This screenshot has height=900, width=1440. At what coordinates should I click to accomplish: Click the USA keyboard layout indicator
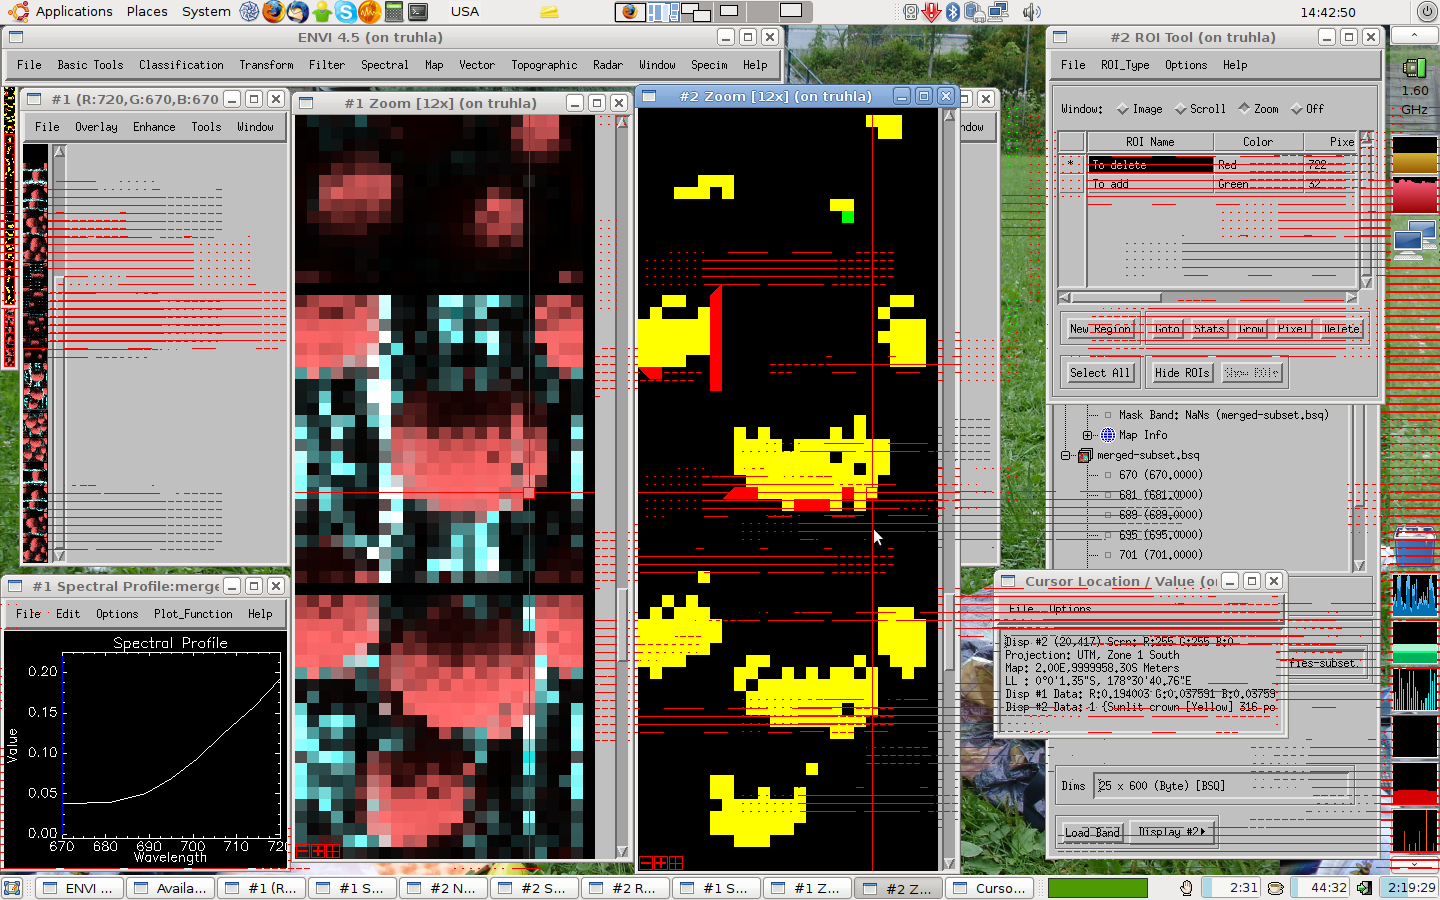click(465, 12)
